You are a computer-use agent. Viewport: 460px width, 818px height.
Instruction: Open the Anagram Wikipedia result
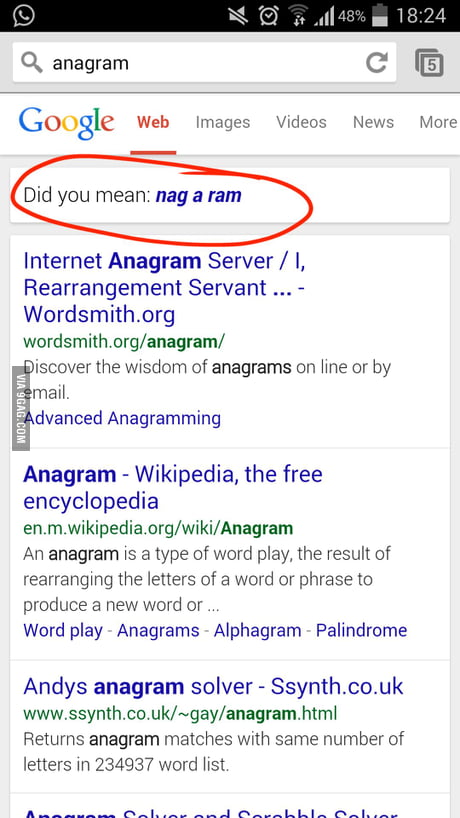pos(173,487)
